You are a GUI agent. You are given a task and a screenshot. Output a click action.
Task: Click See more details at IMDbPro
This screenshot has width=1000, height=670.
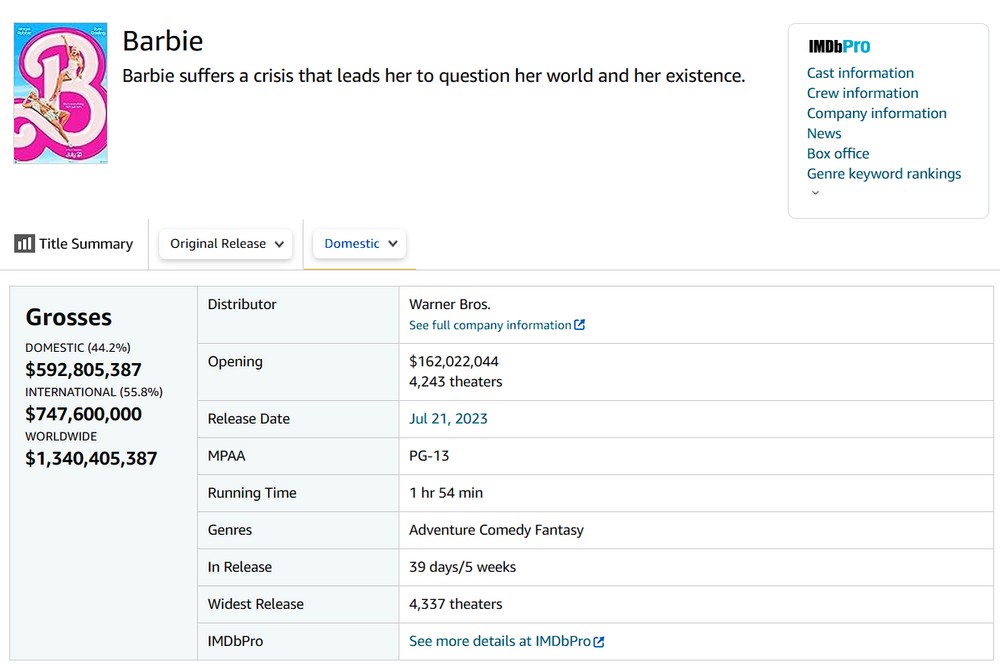(499, 641)
